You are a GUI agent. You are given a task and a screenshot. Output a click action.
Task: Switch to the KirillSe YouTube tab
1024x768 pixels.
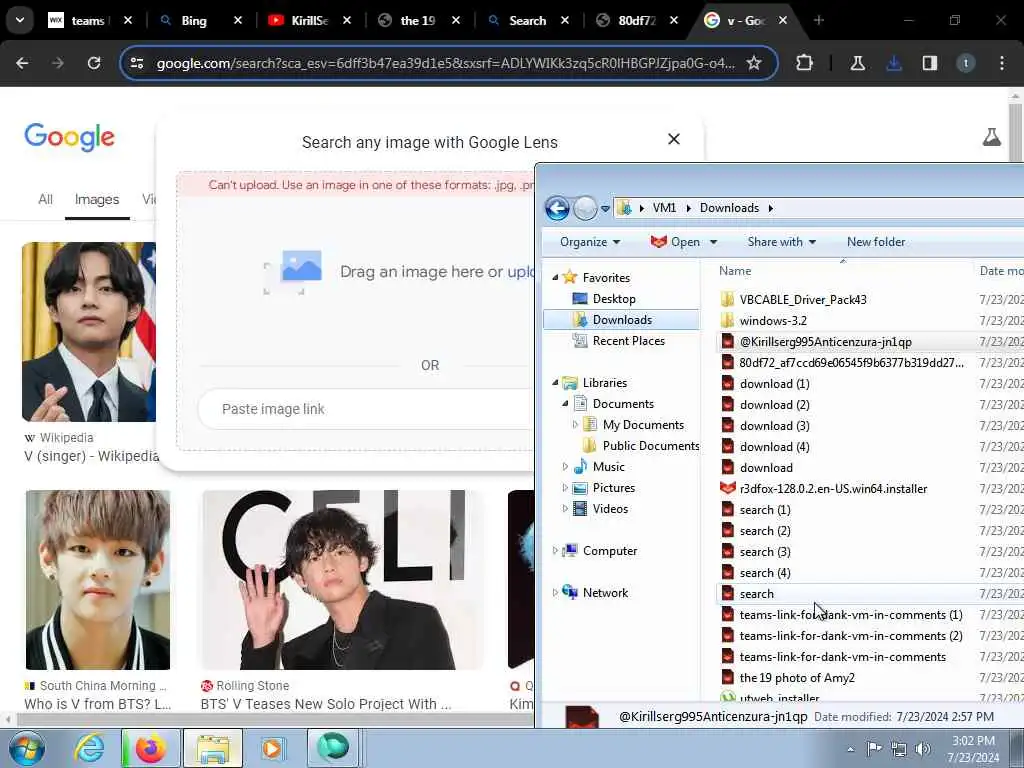[310, 21]
